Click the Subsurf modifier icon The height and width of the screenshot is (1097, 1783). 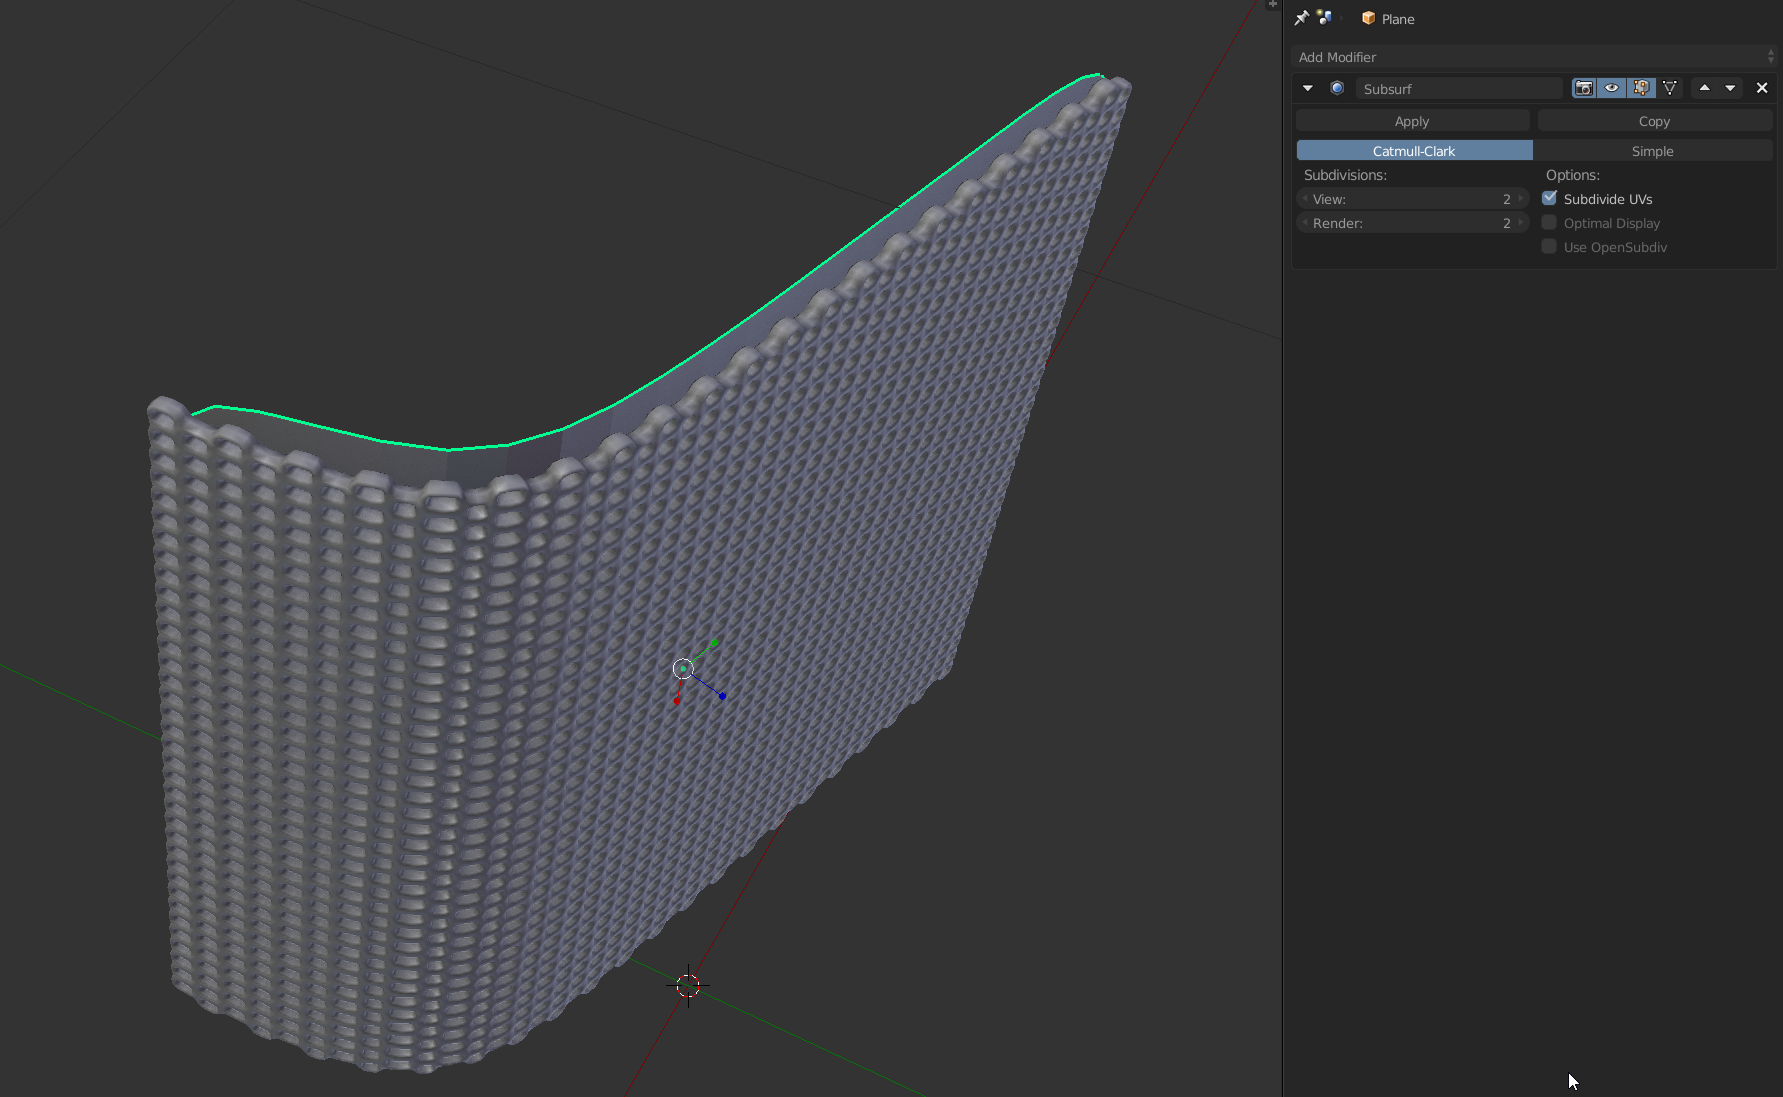1337,88
